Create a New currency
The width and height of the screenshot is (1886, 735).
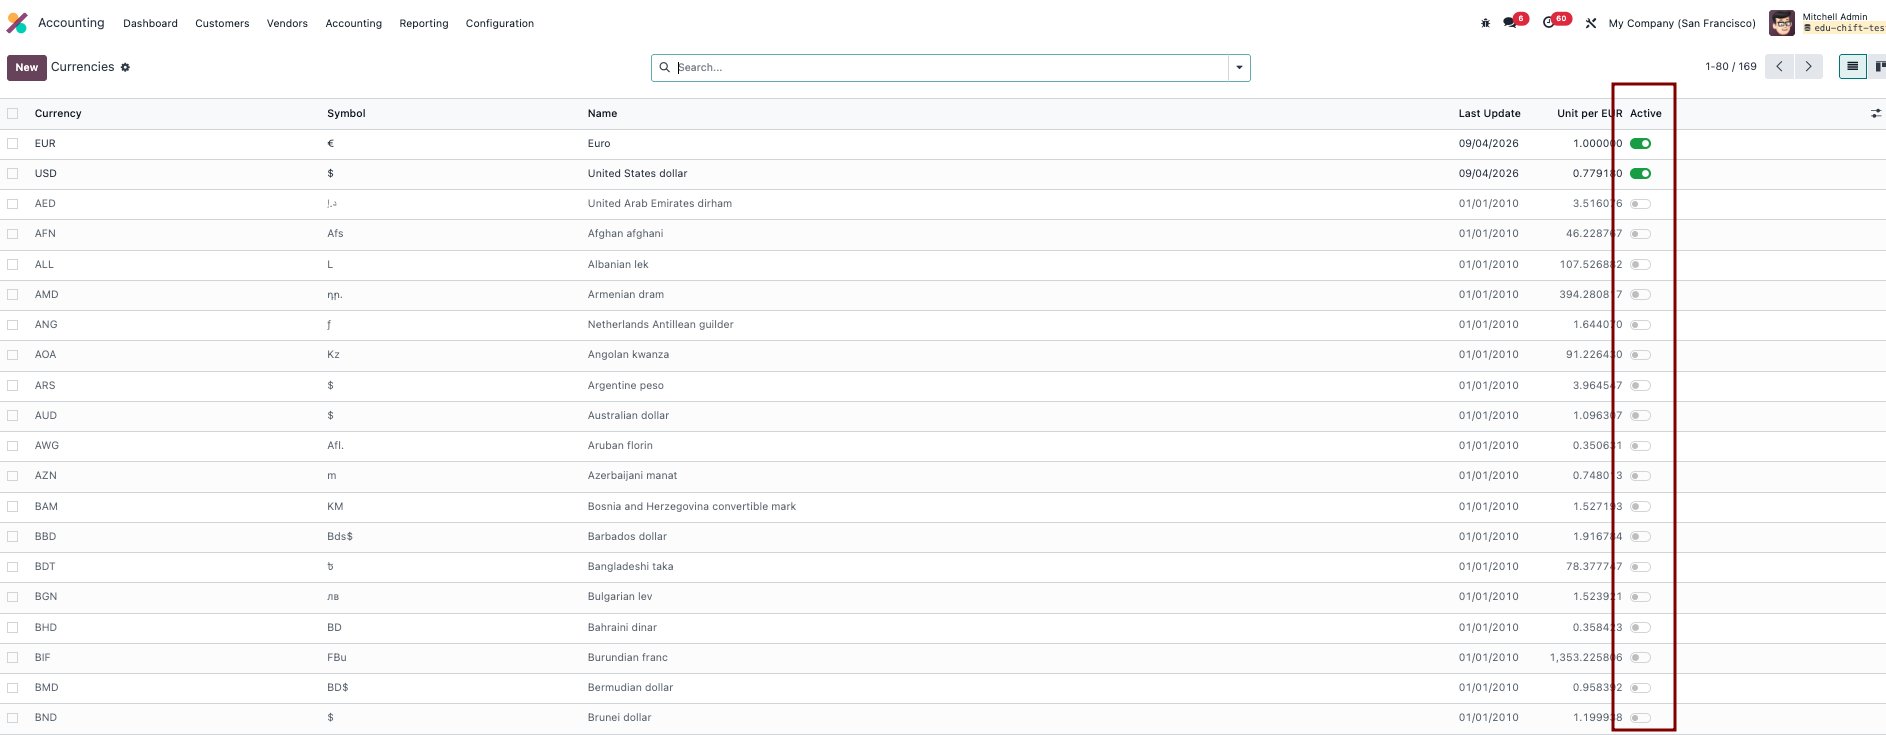(26, 68)
